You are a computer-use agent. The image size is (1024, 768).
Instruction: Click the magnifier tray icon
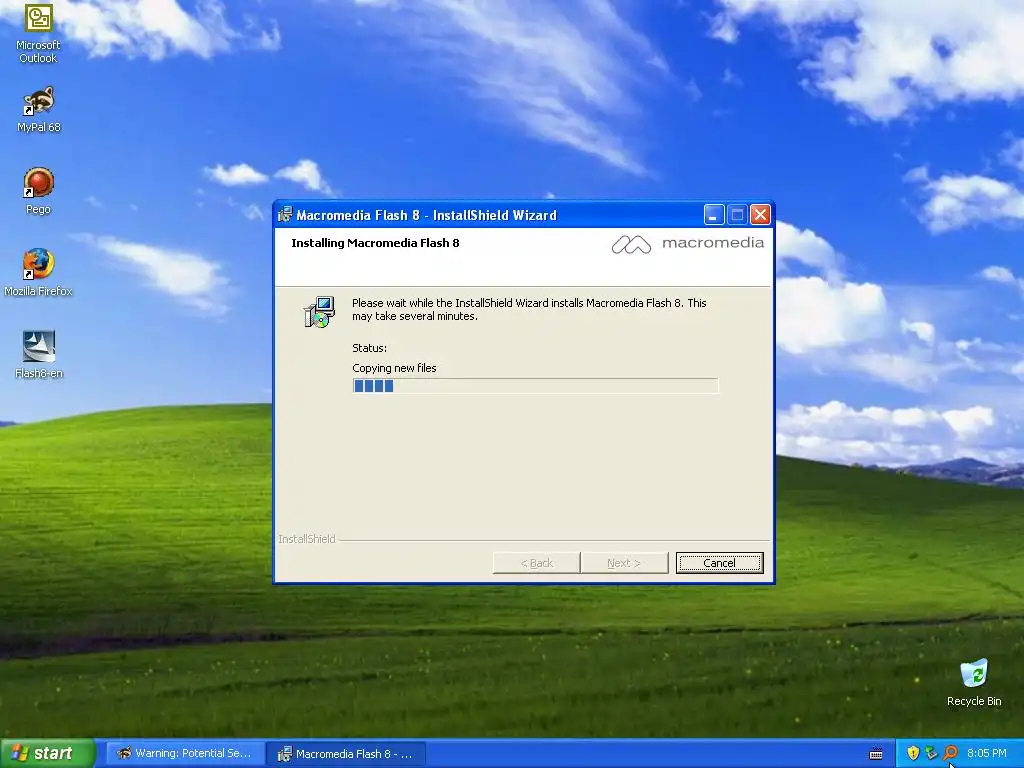pyautogui.click(x=950, y=754)
